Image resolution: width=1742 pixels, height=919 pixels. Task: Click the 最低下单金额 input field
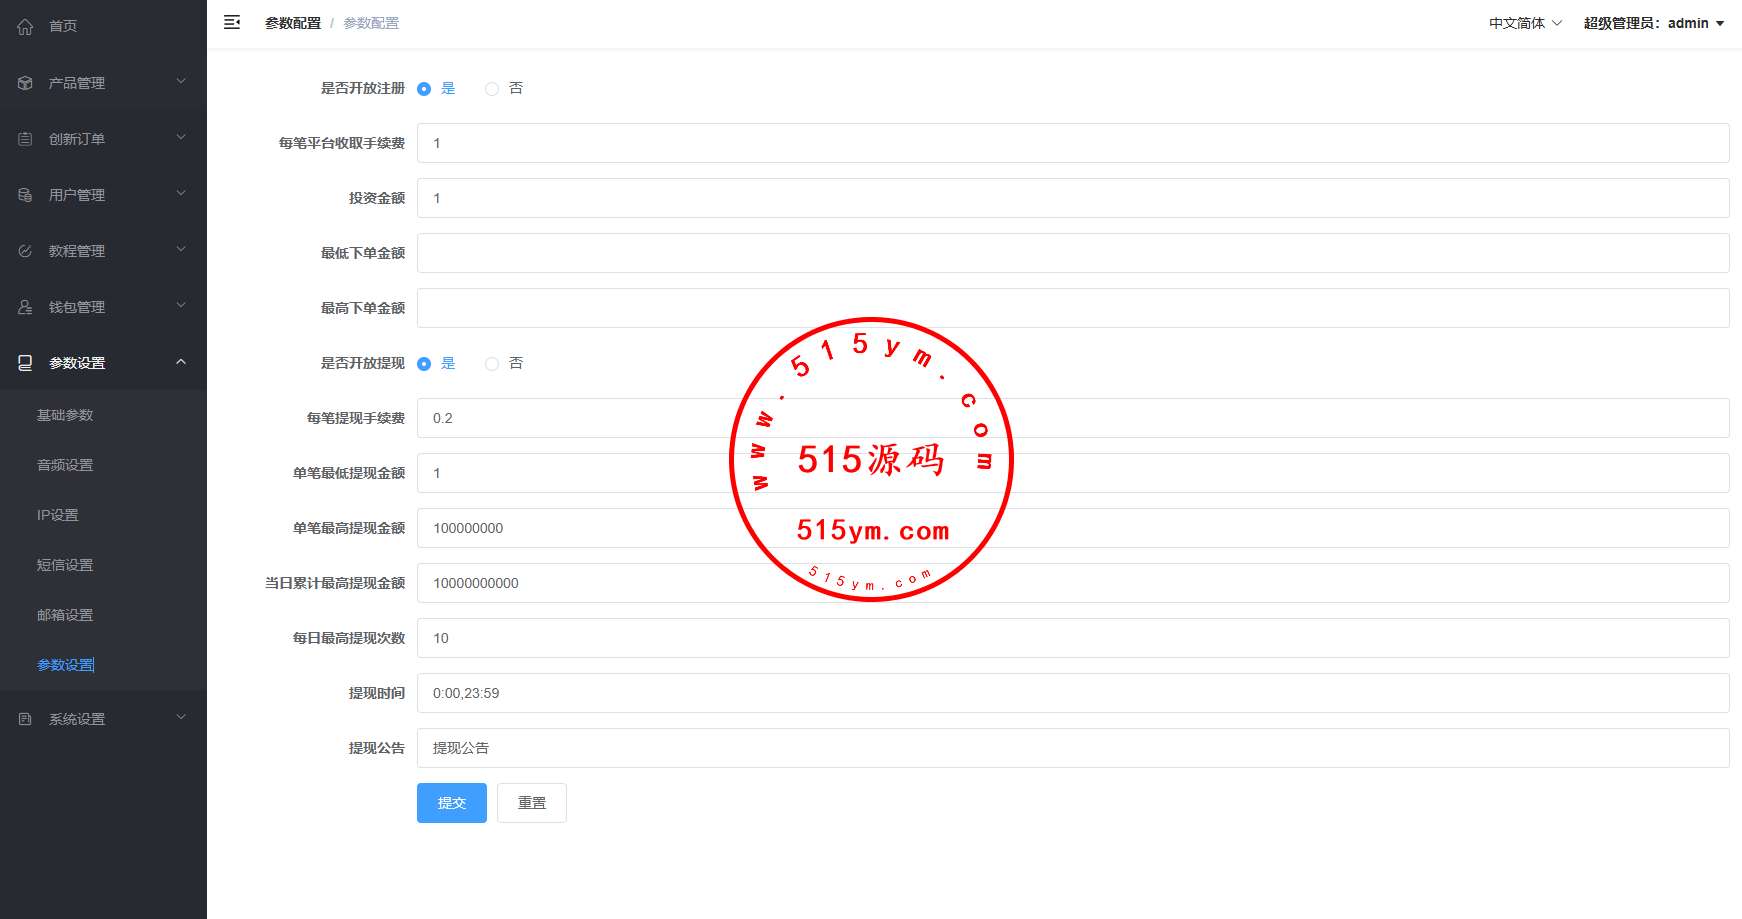pyautogui.click(x=1072, y=253)
